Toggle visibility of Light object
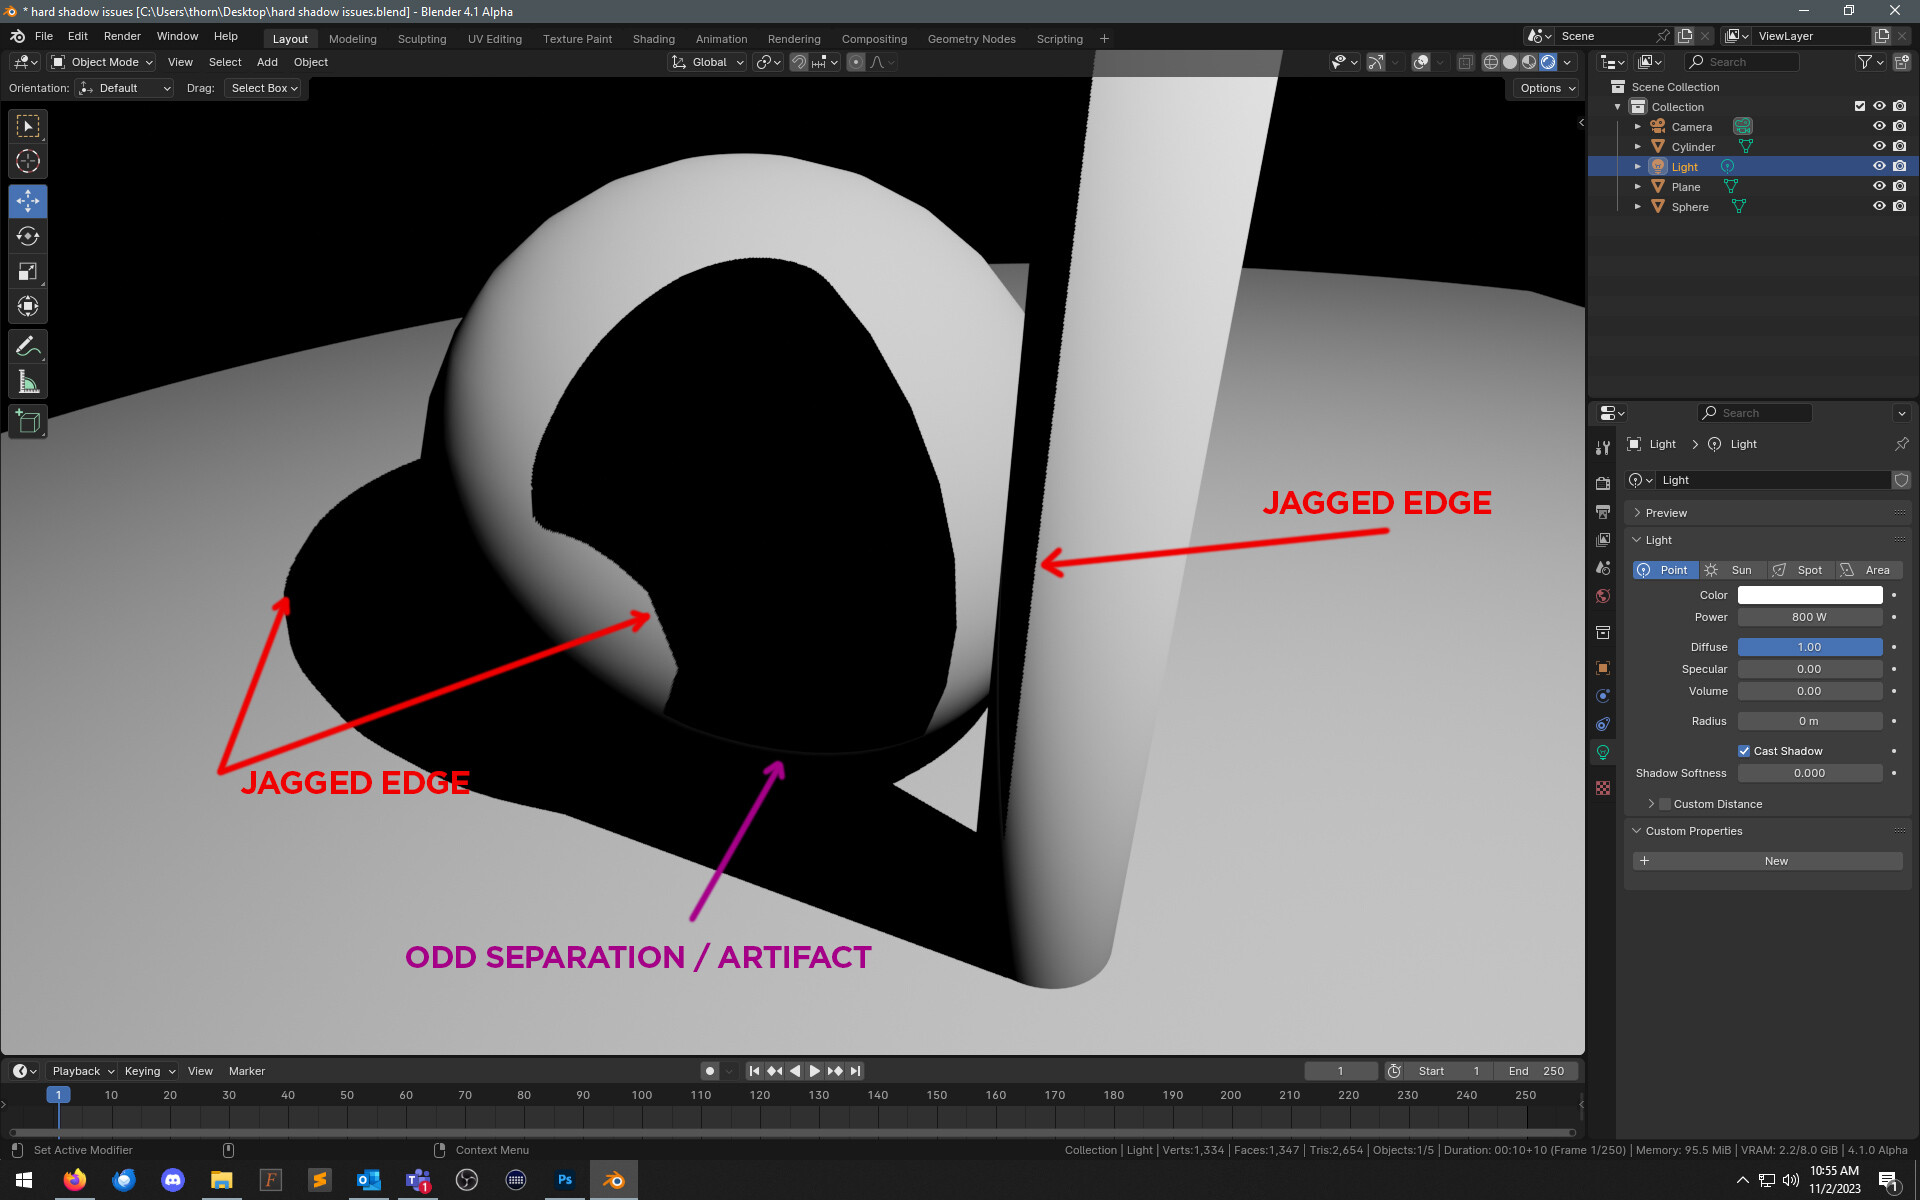 1877,166
